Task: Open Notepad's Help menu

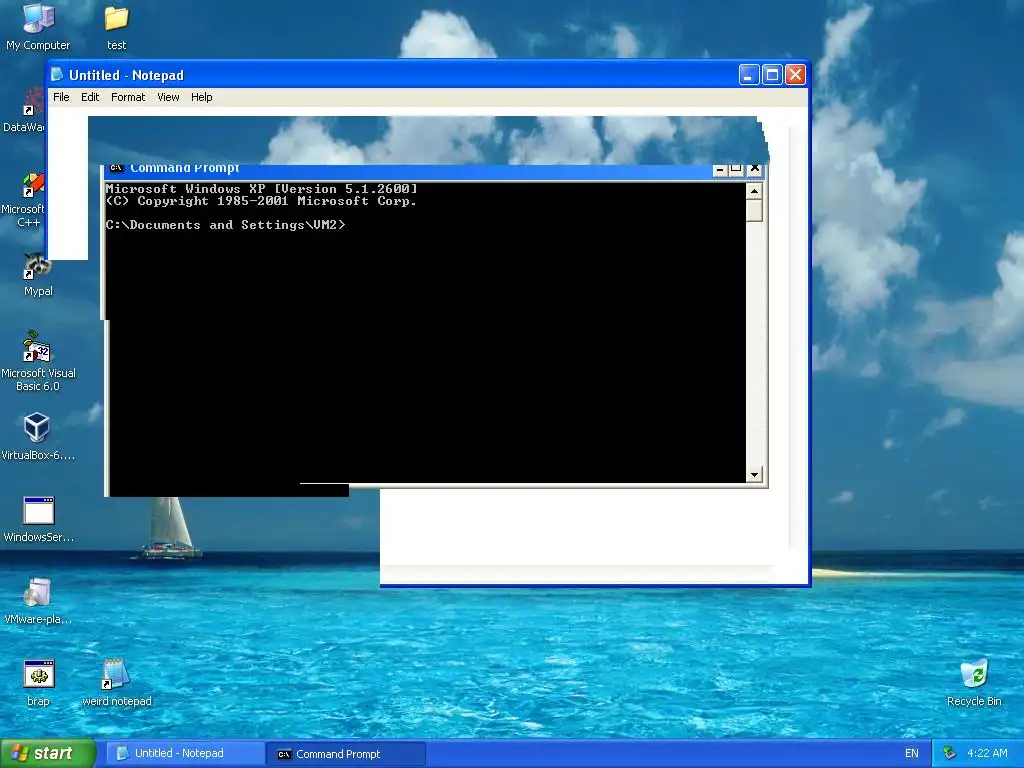Action: point(201,97)
